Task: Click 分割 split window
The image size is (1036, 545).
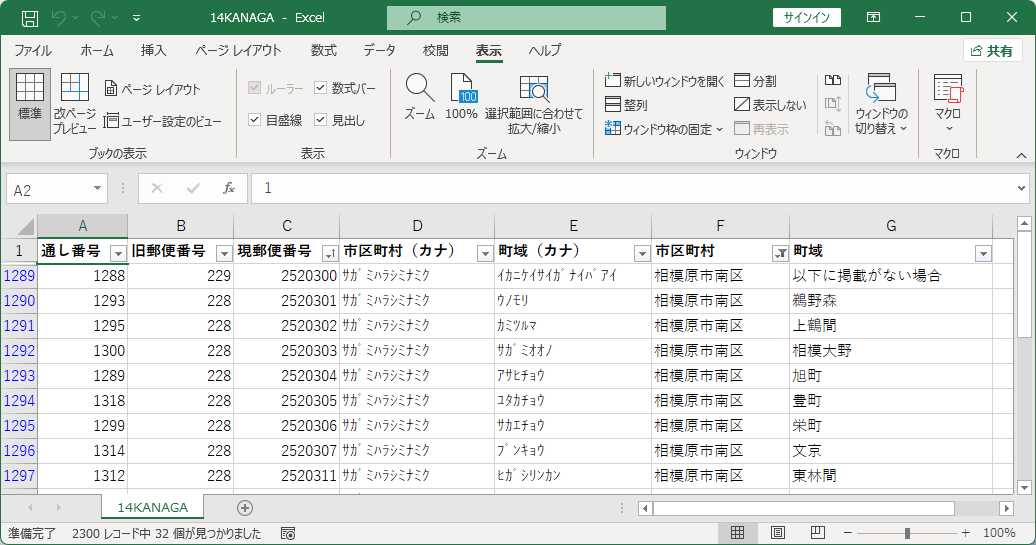Action: tap(756, 81)
